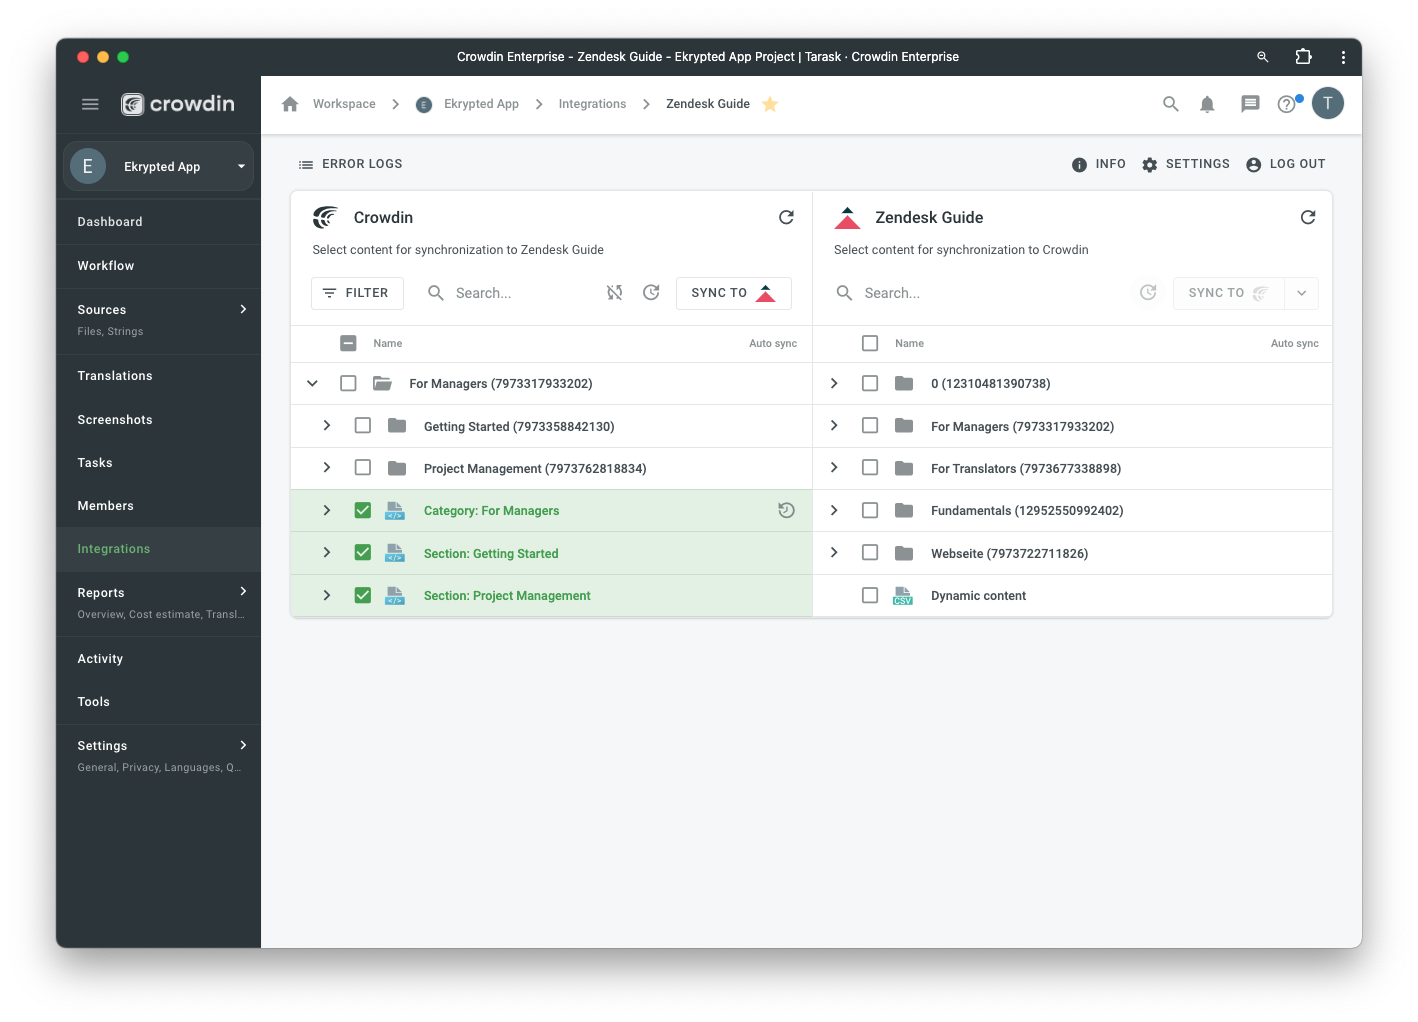Image resolution: width=1418 pixels, height=1022 pixels.
Task: Open the messages chat icon
Action: click(1250, 104)
